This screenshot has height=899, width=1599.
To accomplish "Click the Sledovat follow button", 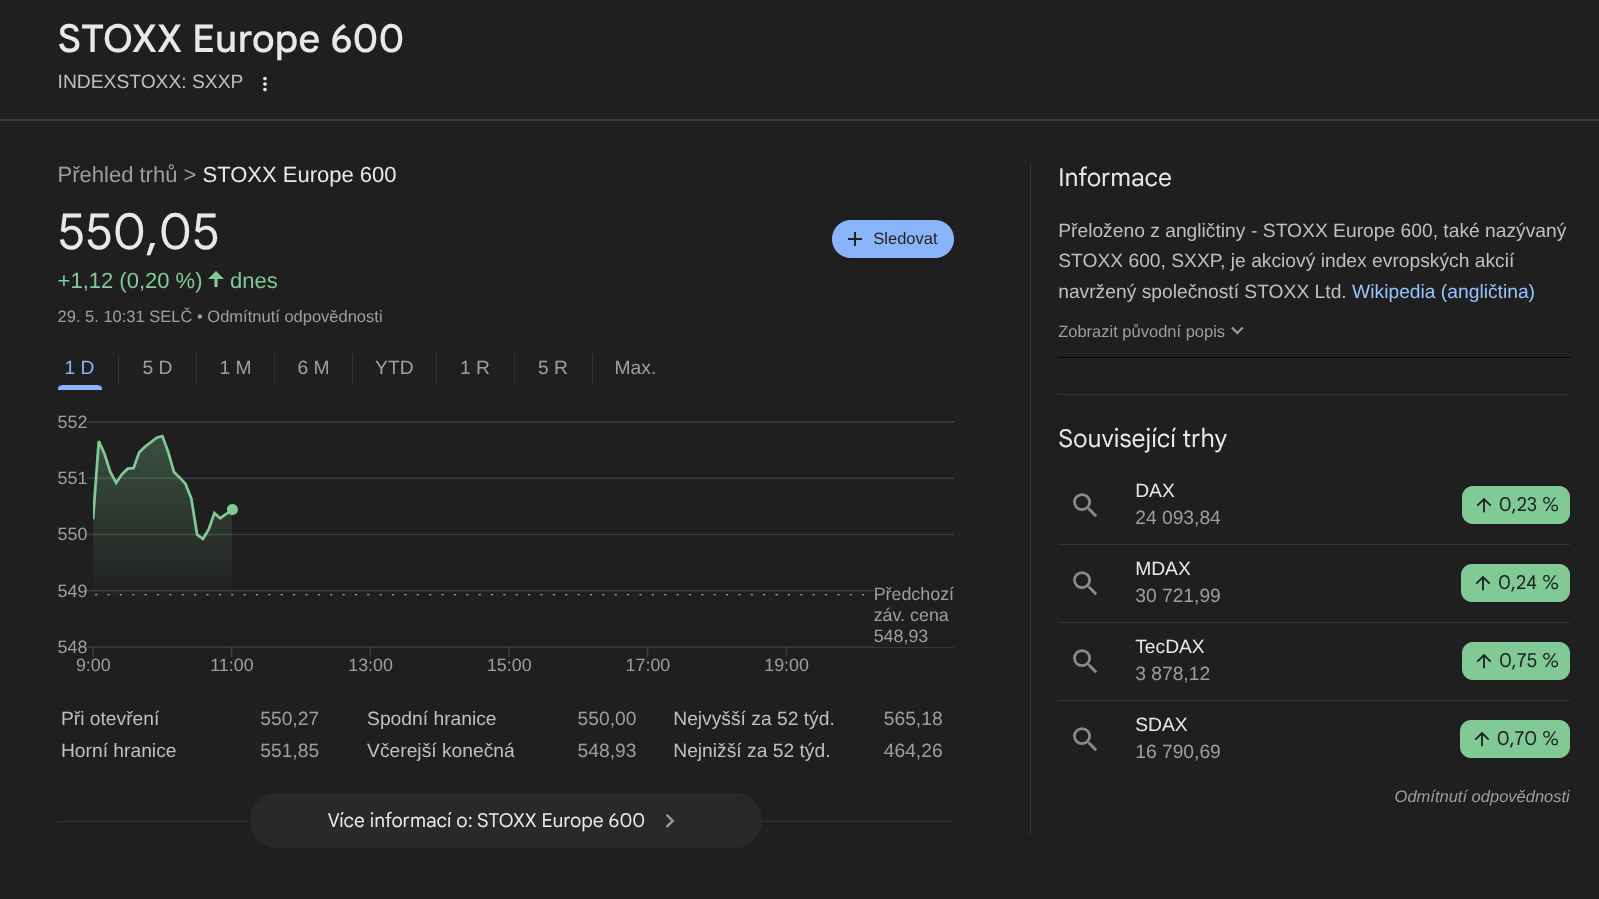I will (x=892, y=239).
